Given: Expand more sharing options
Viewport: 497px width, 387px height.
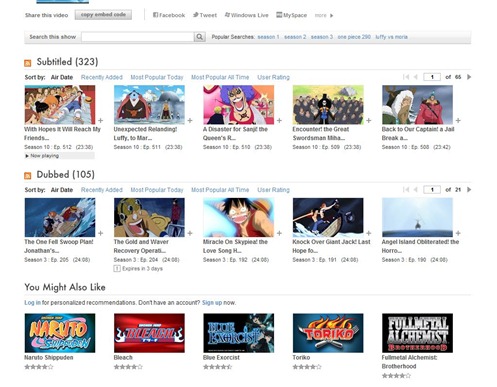Looking at the screenshot, I should pyautogui.click(x=324, y=15).
